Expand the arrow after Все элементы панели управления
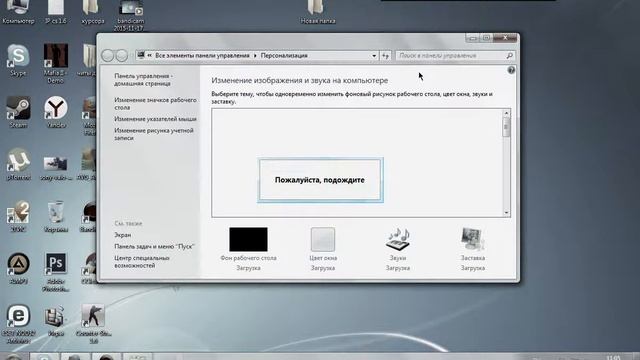The width and height of the screenshot is (640, 360). click(255, 56)
